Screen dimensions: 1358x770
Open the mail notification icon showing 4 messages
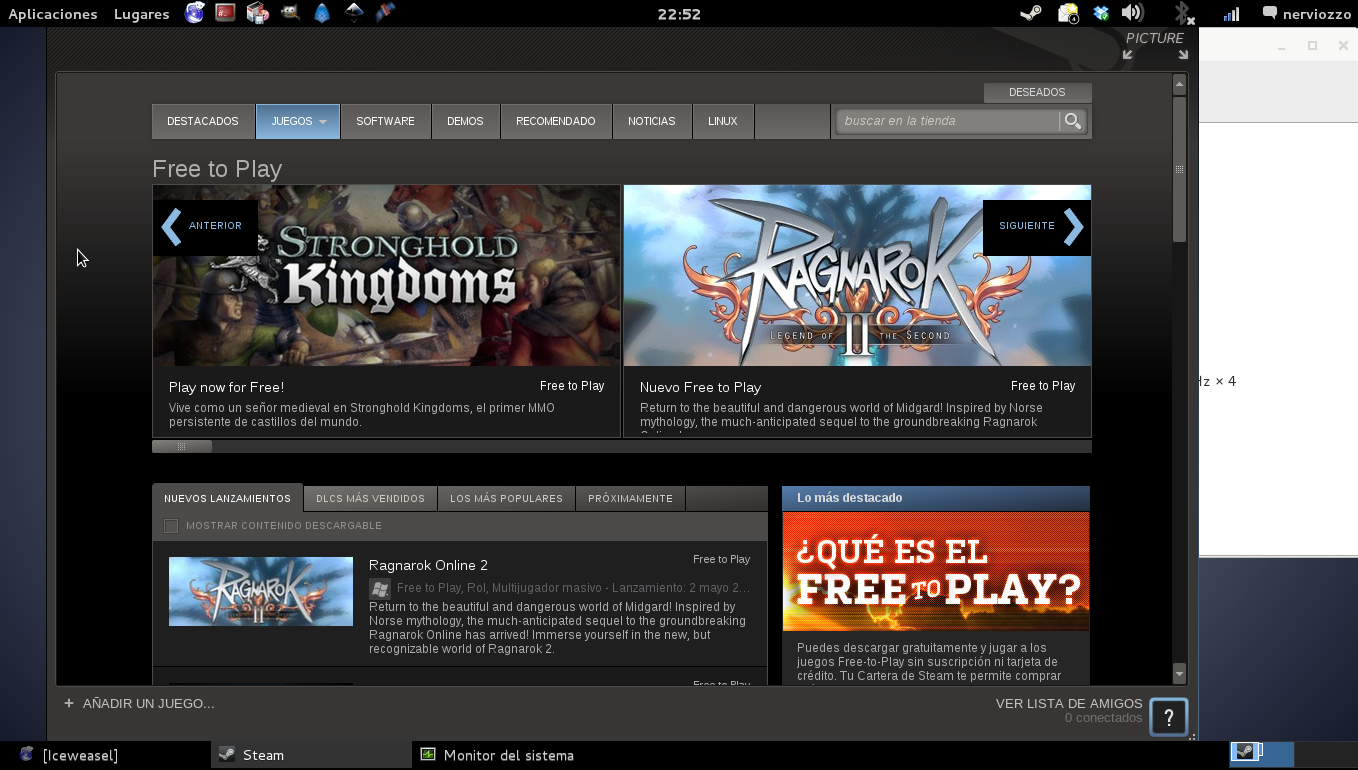click(1068, 13)
